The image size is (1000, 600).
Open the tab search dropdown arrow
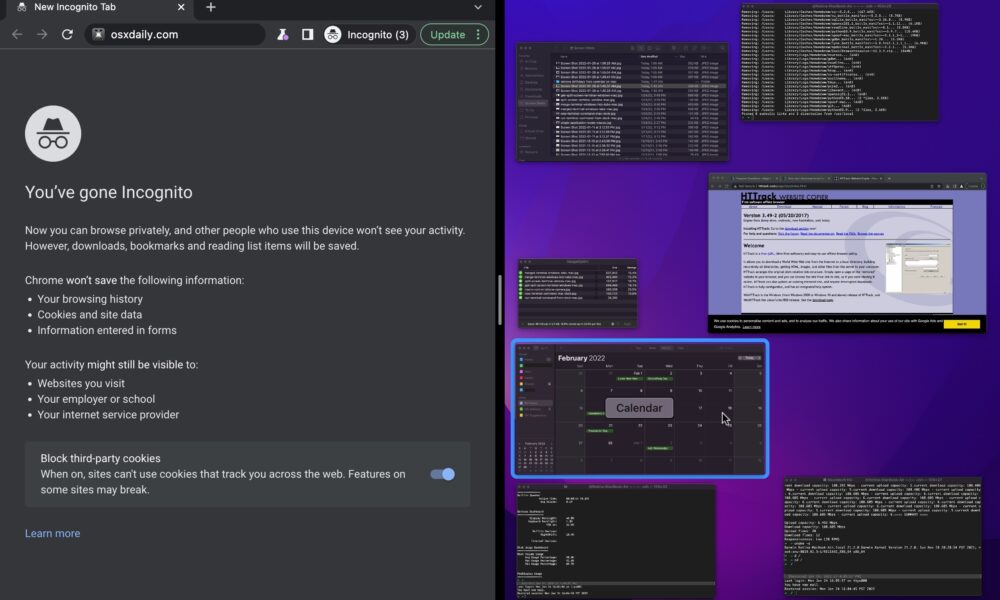point(478,7)
